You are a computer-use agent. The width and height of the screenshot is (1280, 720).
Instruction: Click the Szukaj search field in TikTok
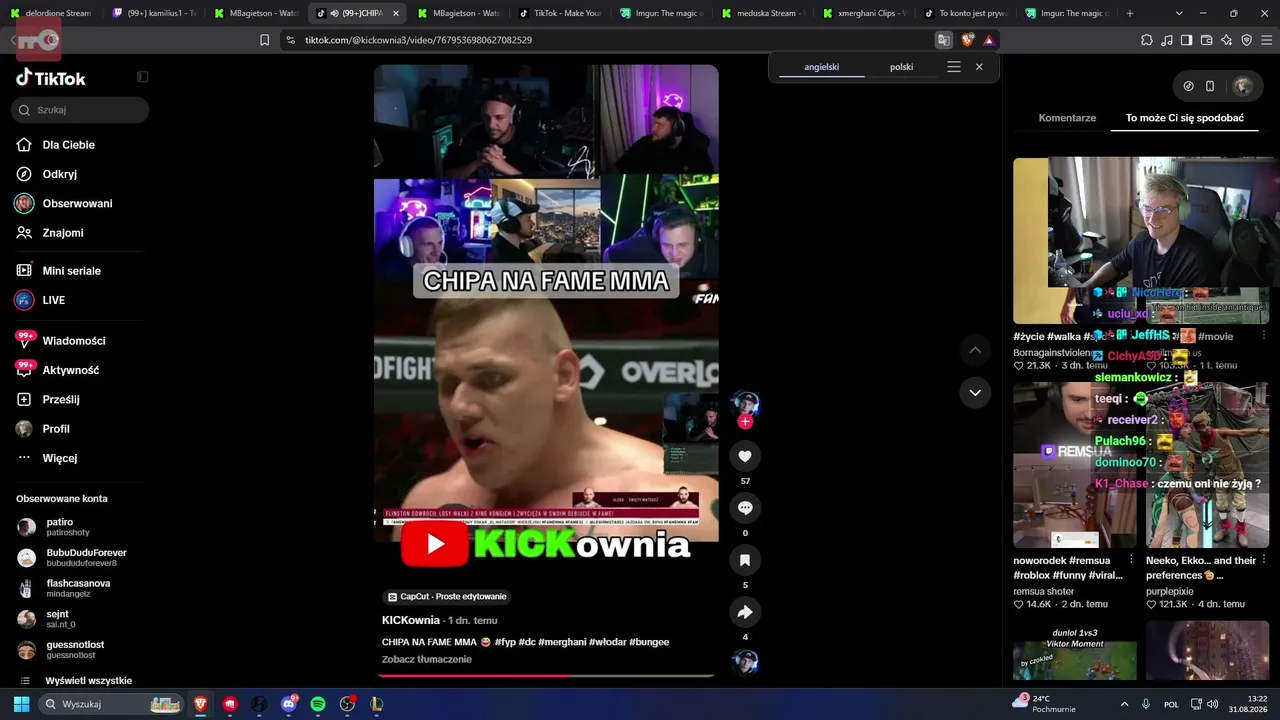tap(80, 110)
